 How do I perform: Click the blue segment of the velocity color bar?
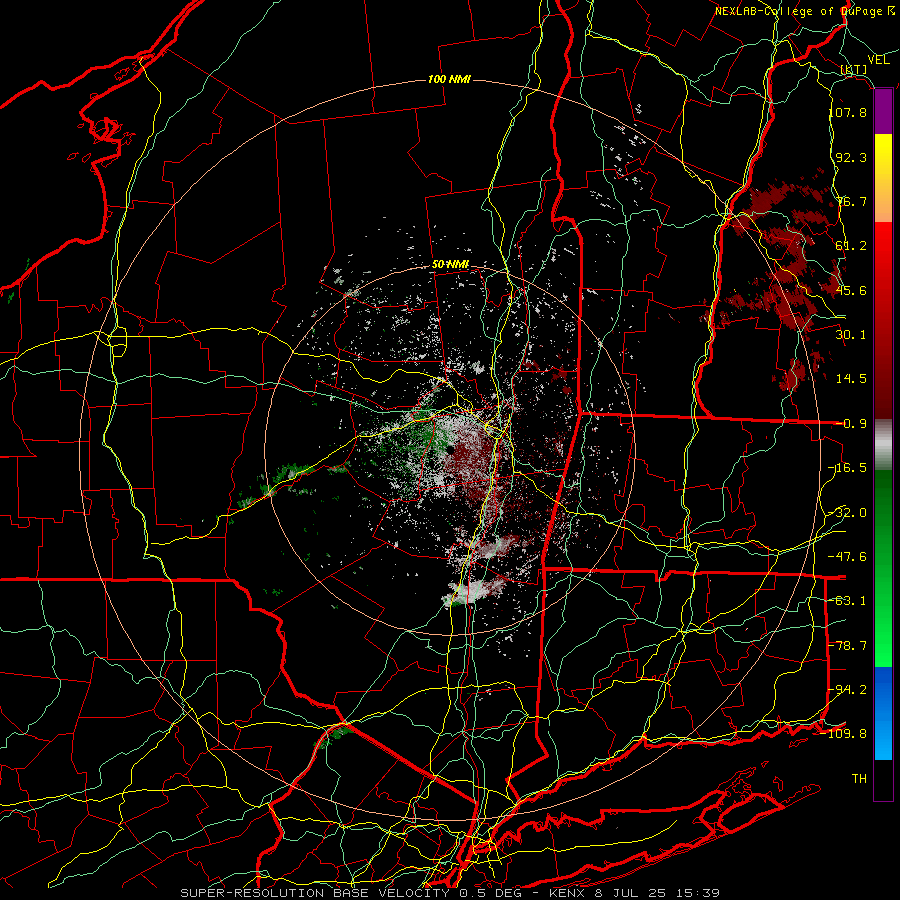coord(883,713)
